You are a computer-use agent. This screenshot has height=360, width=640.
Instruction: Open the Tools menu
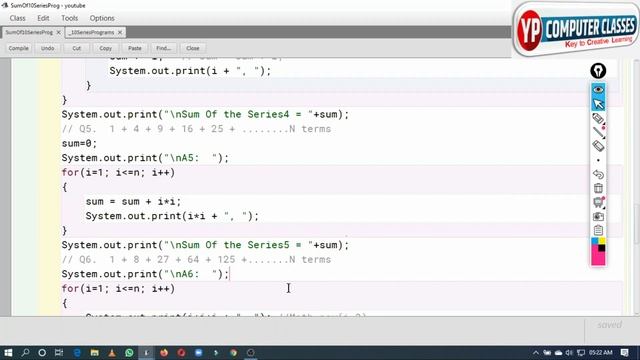click(x=69, y=18)
